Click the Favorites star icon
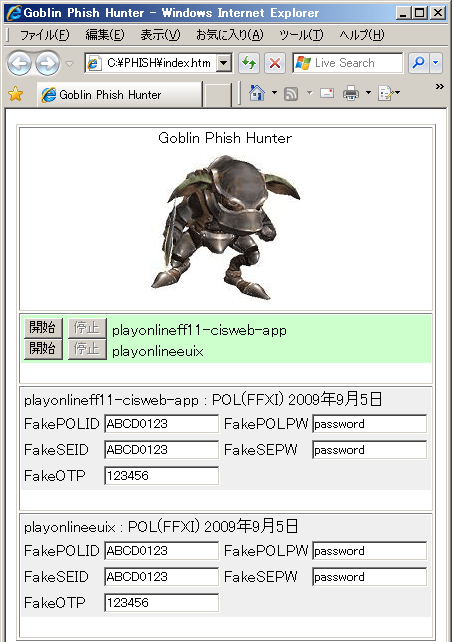Viewport: 452px width, 642px height. (16, 94)
